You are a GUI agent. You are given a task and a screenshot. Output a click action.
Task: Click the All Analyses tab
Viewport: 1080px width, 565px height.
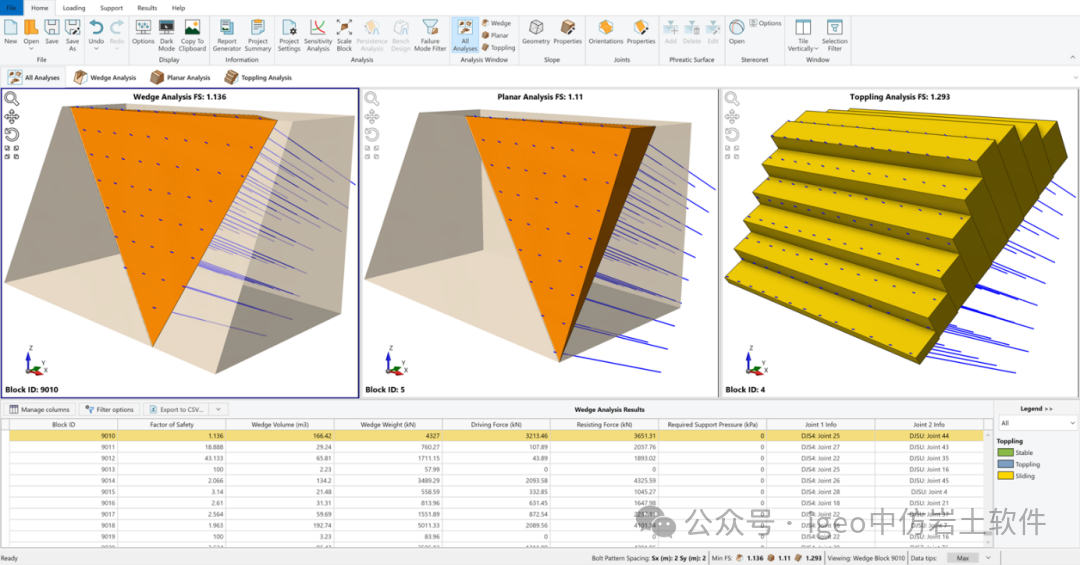tap(34, 78)
